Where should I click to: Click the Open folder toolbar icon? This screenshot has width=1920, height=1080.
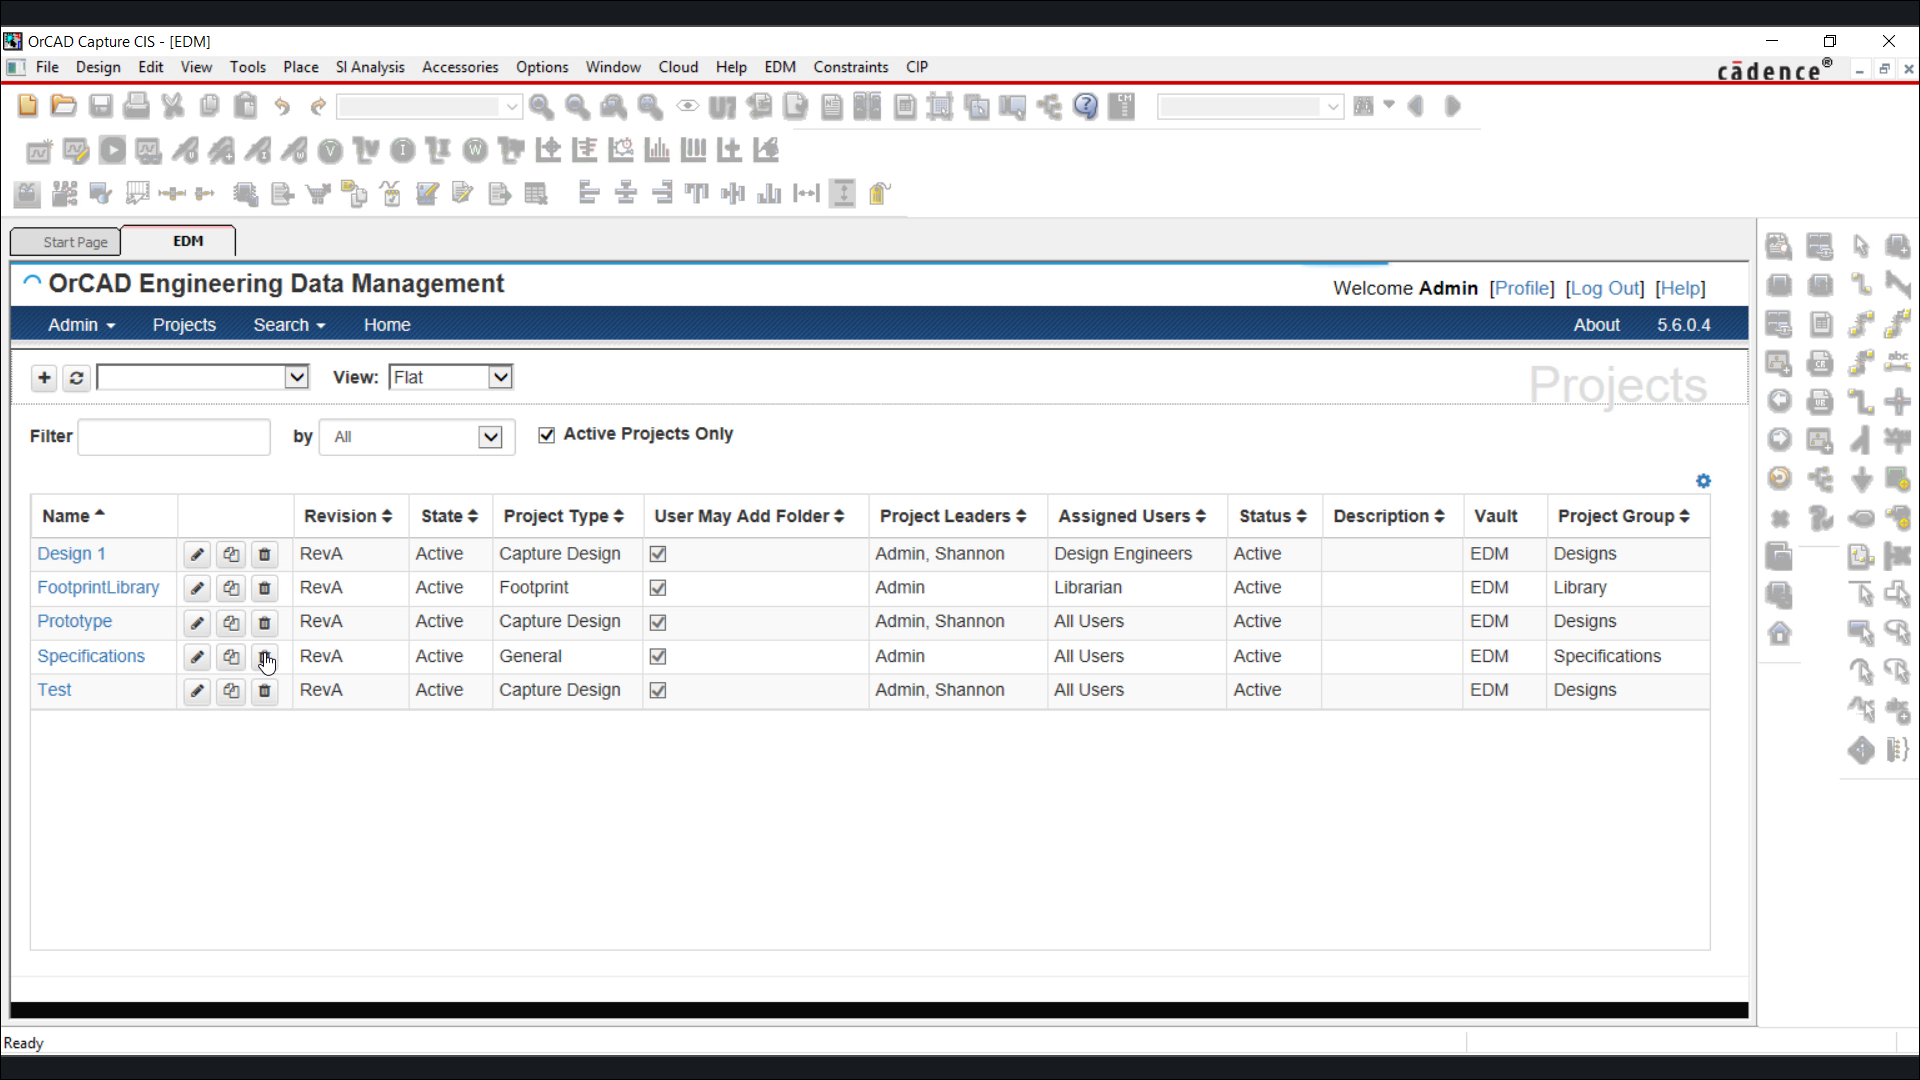[x=63, y=105]
